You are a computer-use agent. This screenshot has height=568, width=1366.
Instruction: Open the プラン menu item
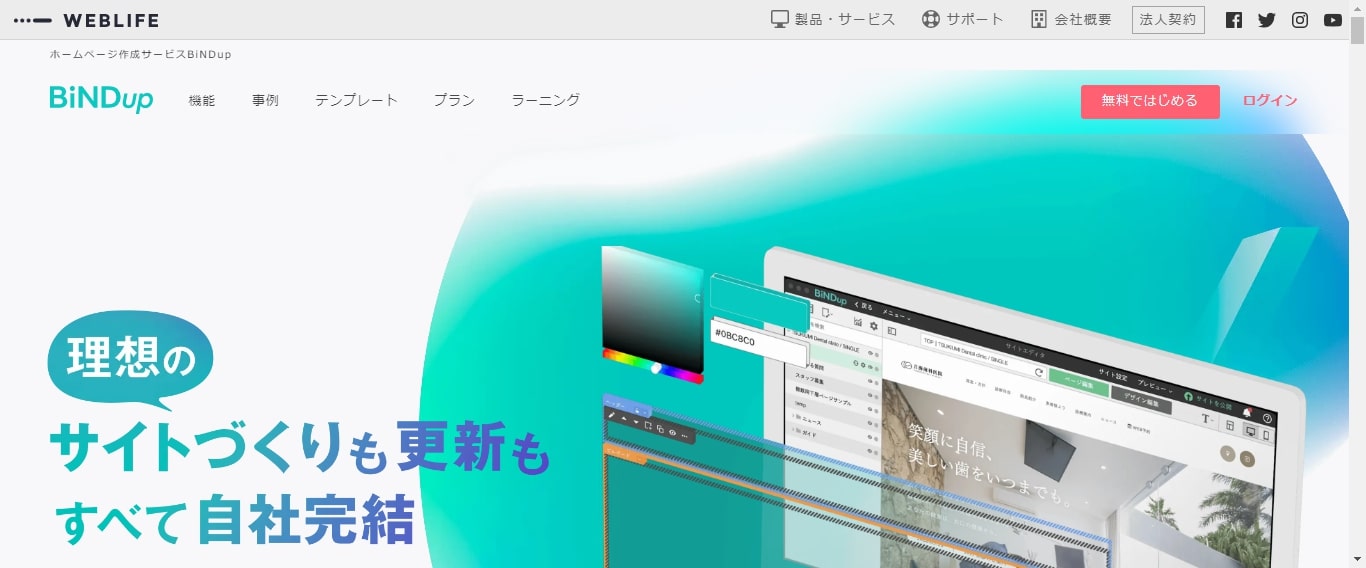(454, 100)
